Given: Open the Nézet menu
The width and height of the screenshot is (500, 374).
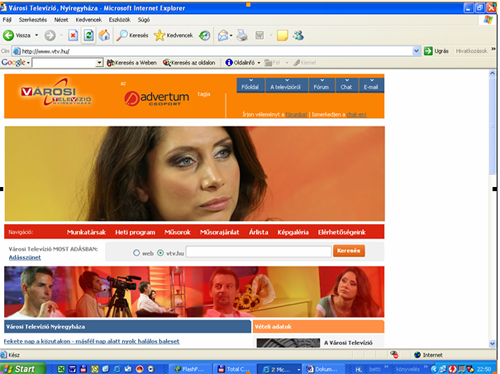Looking at the screenshot, I should point(61,20).
